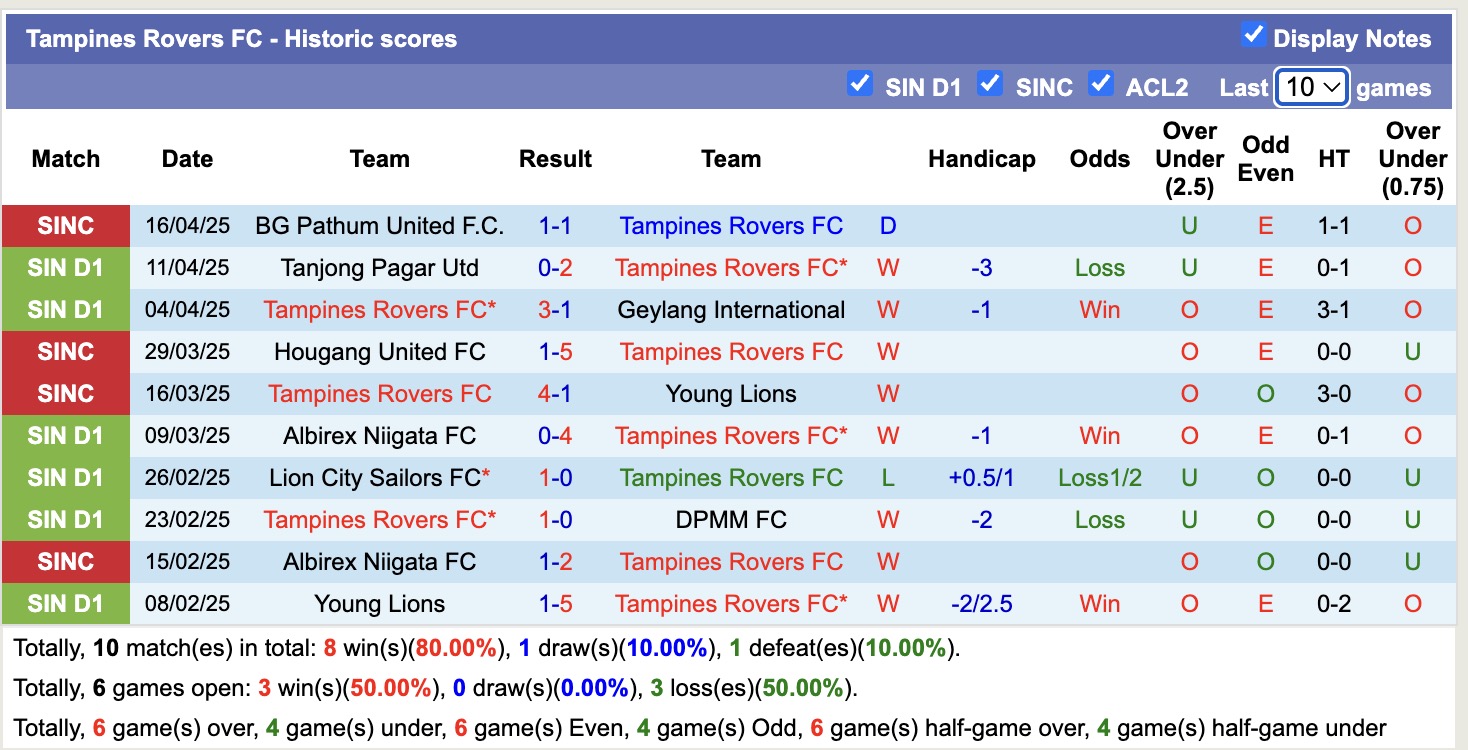
Task: Click the Handicap column header
Action: (x=981, y=158)
